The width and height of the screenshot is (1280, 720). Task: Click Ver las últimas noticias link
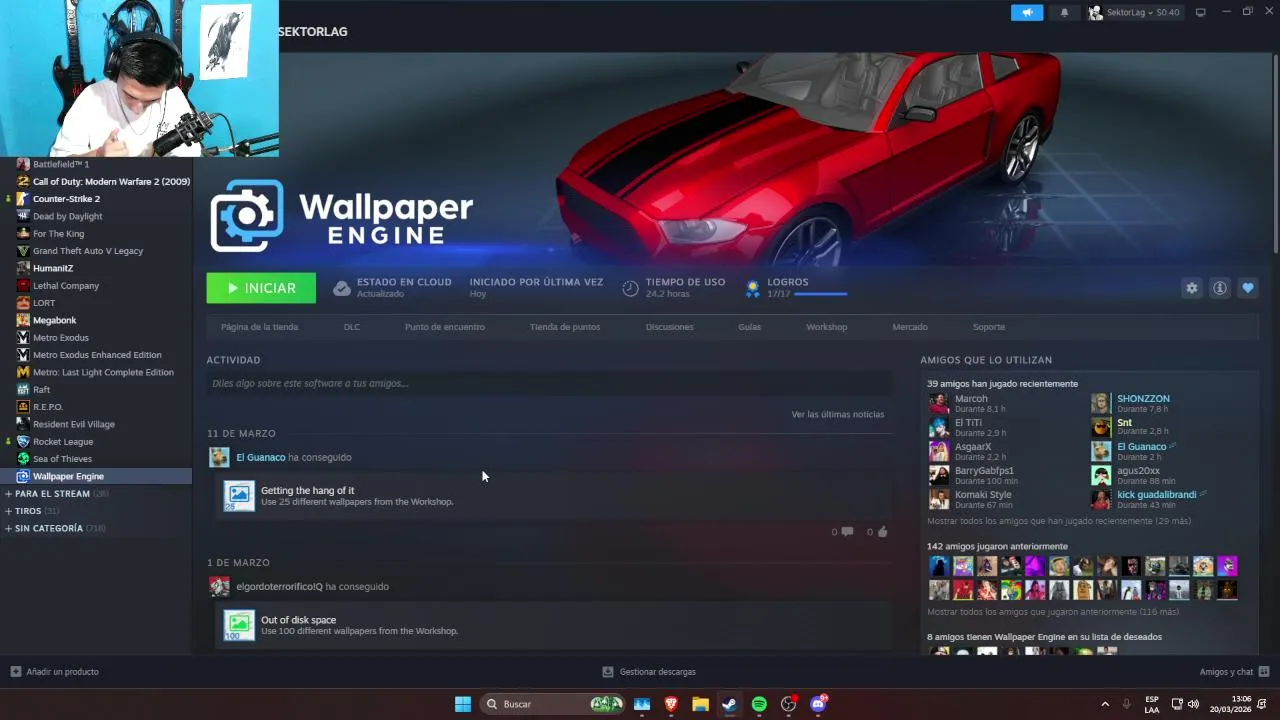point(837,414)
